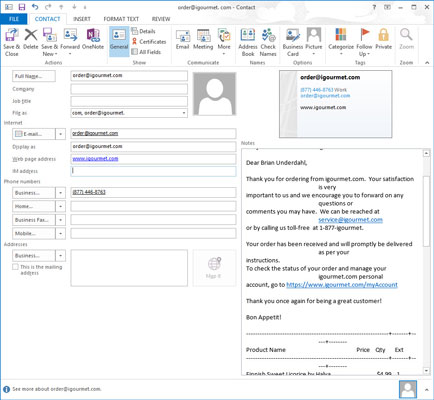The height and width of the screenshot is (400, 434).
Task: Click the Mobile phone button
Action: (34, 234)
